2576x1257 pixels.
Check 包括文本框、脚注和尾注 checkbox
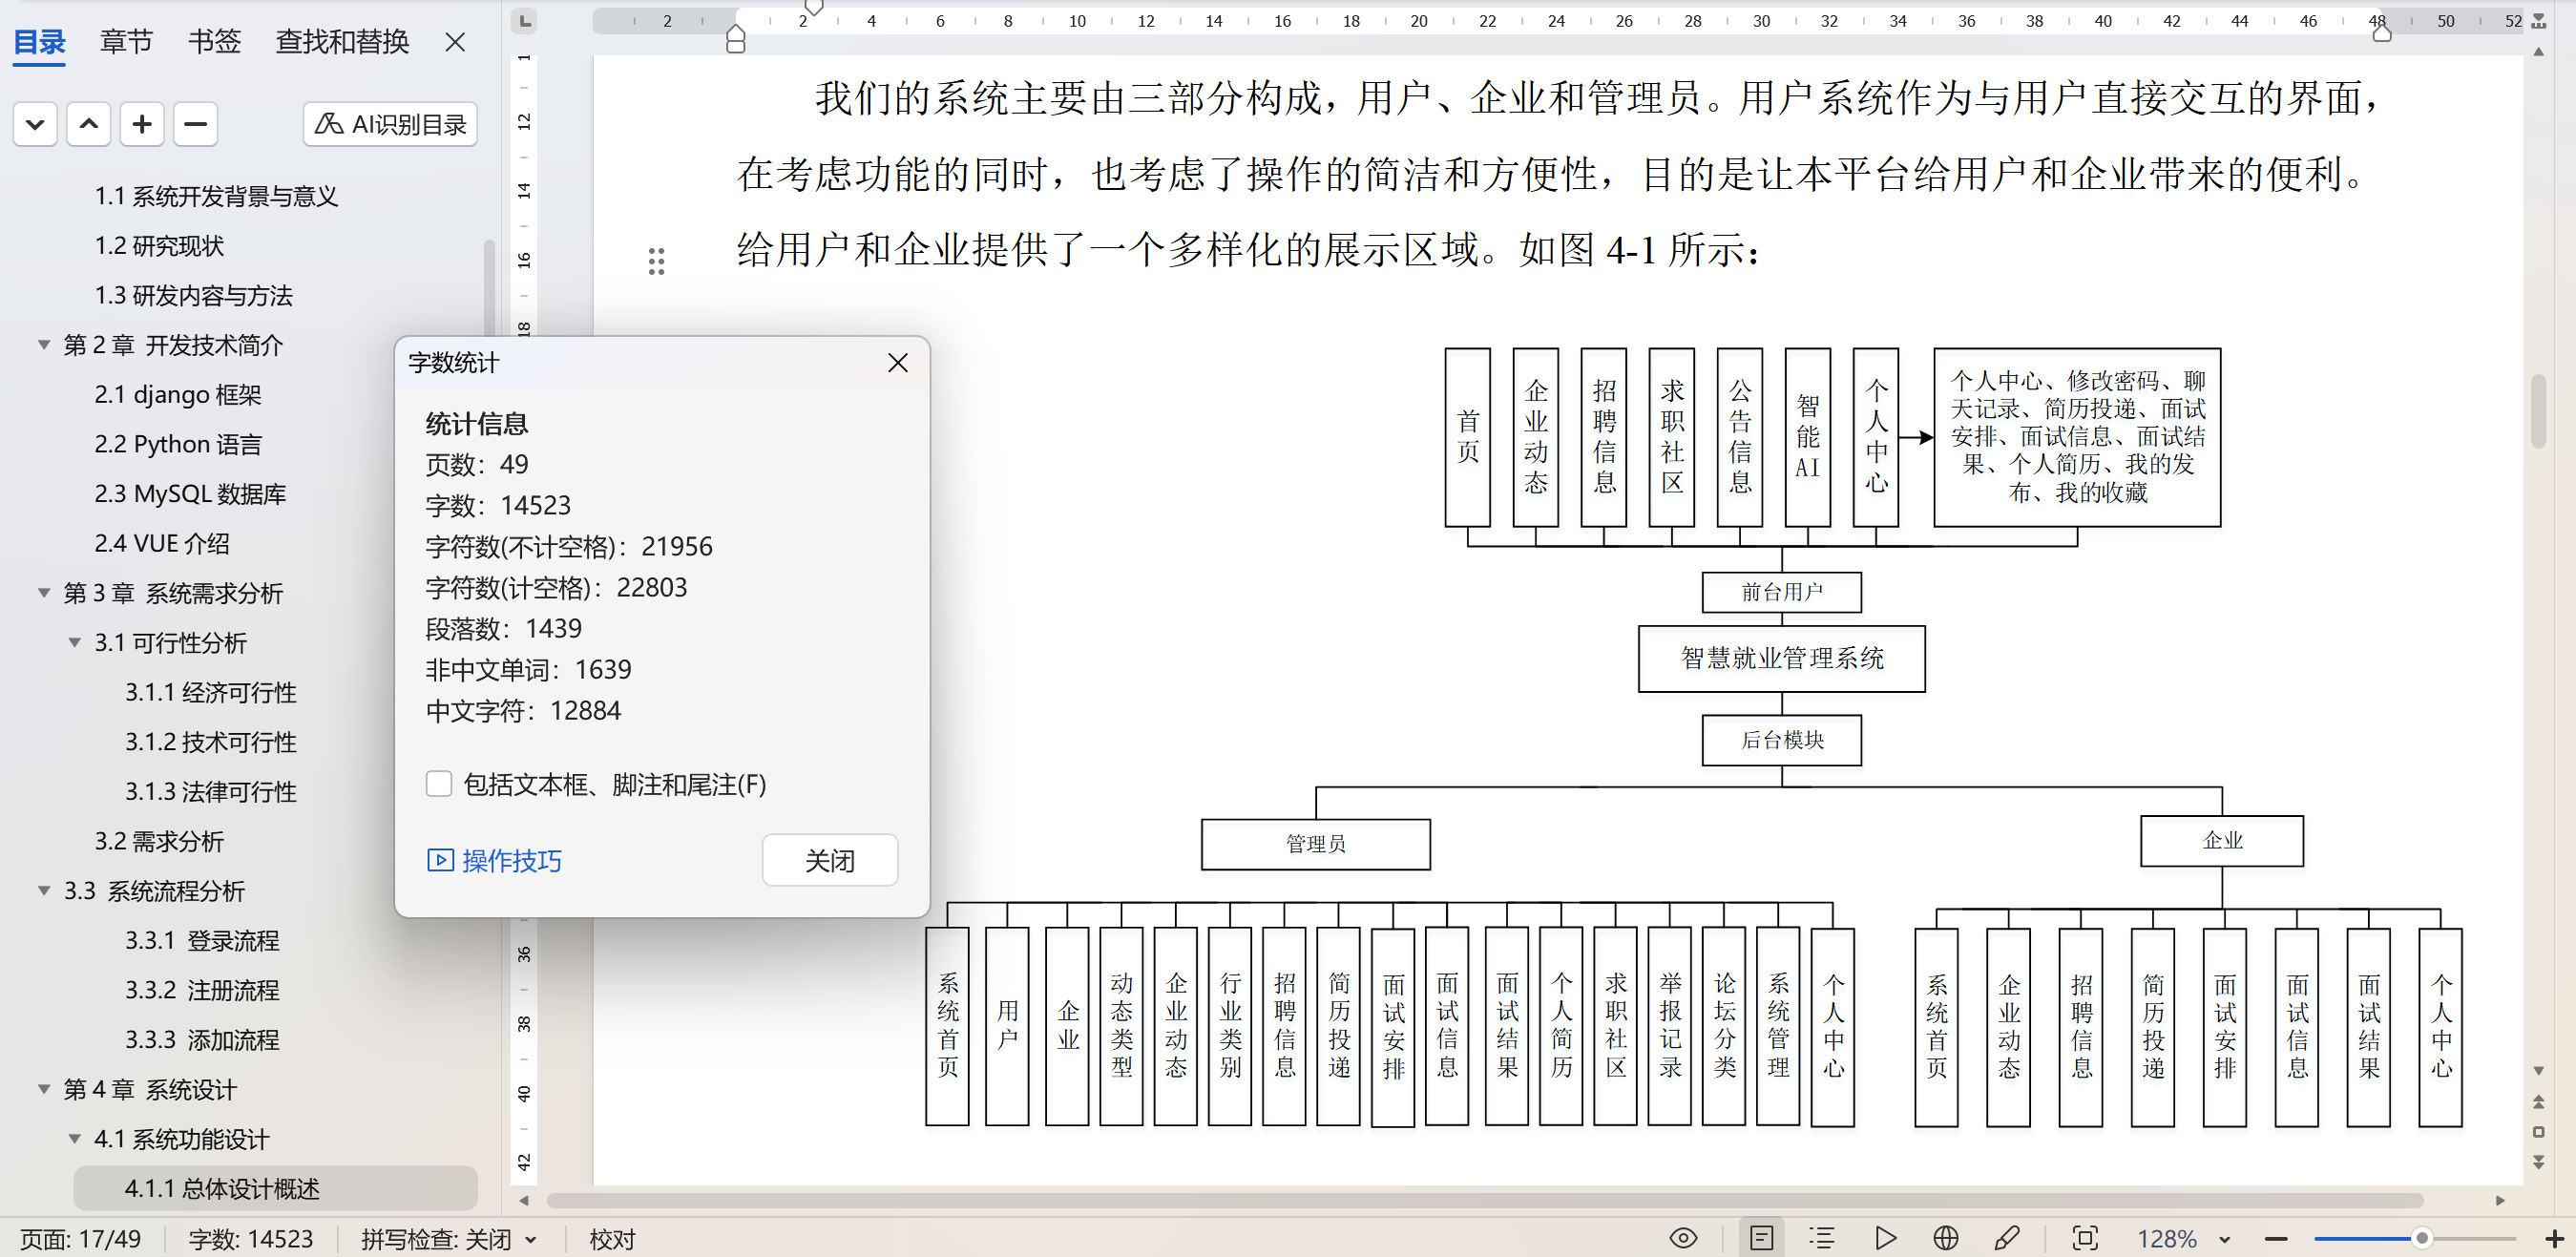[439, 783]
